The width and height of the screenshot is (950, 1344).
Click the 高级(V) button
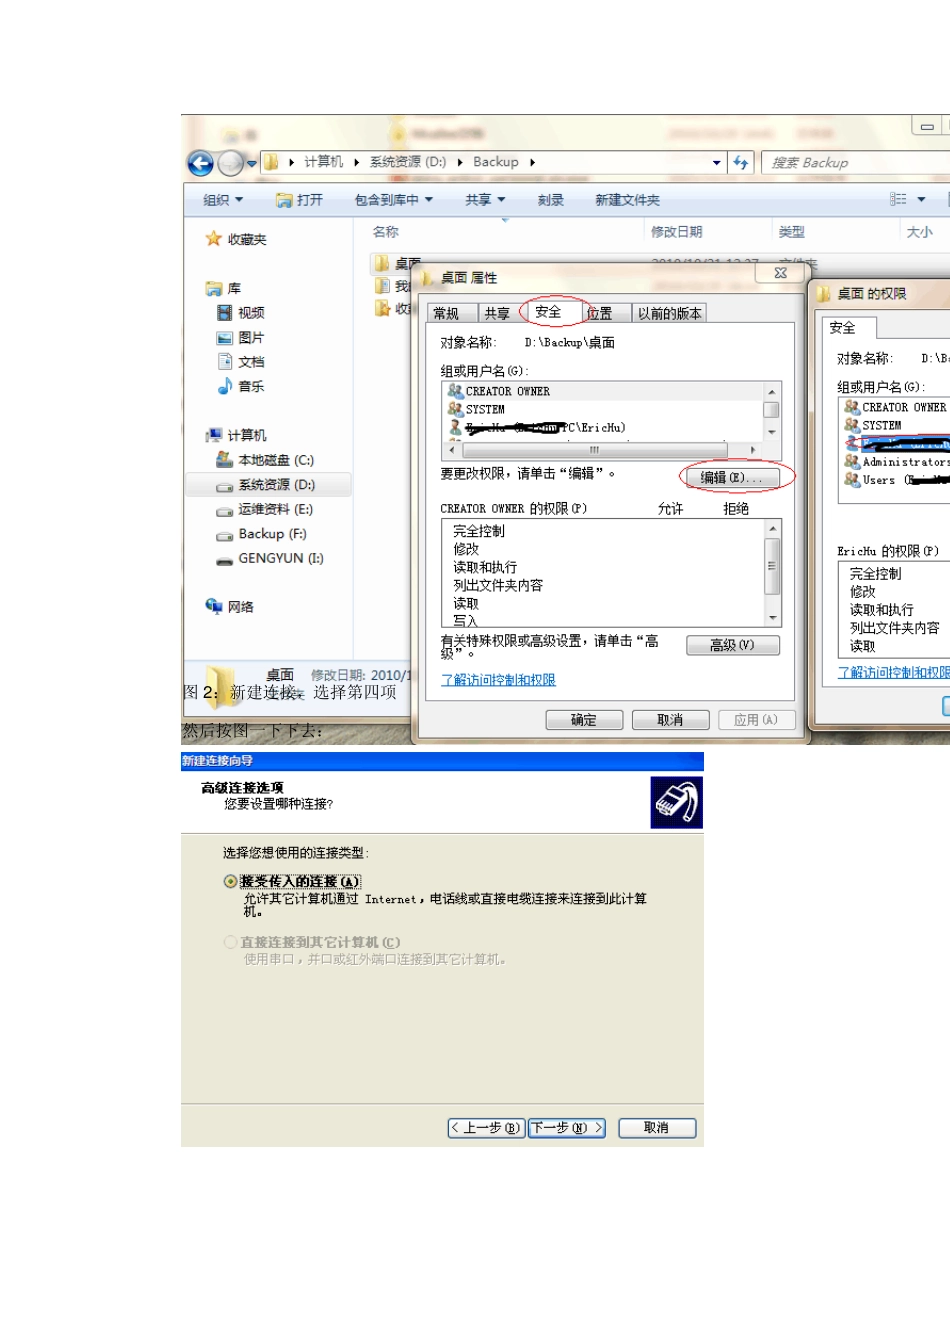click(x=732, y=645)
